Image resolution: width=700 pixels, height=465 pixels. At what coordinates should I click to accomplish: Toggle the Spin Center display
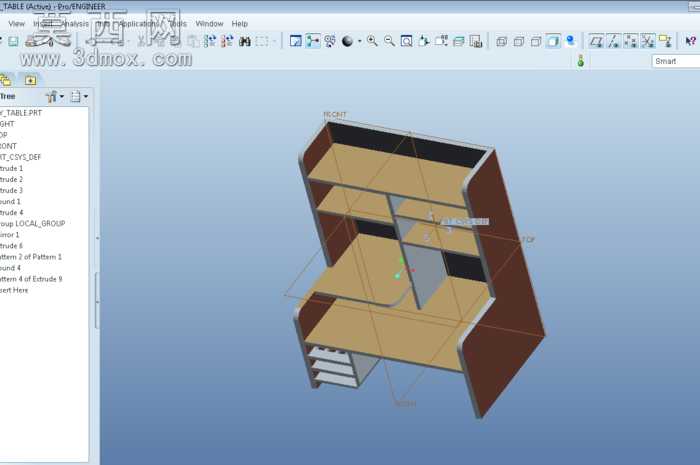click(312, 41)
